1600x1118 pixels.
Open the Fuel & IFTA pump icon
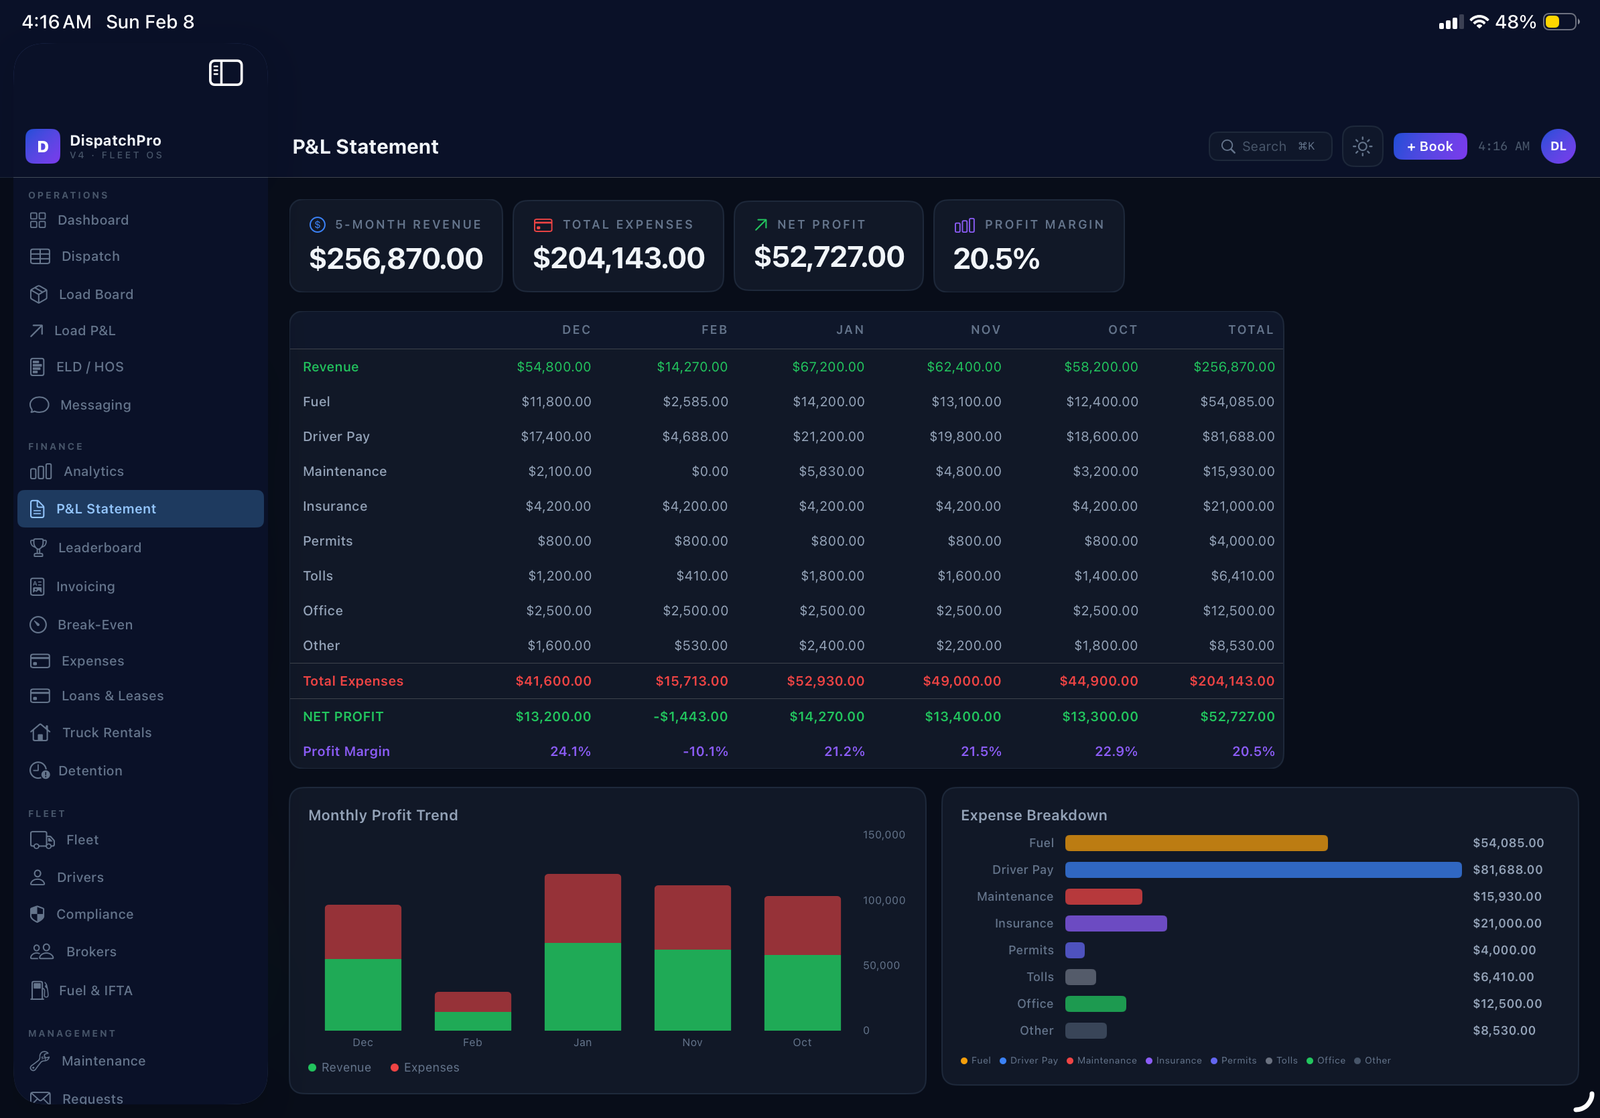[x=39, y=991]
